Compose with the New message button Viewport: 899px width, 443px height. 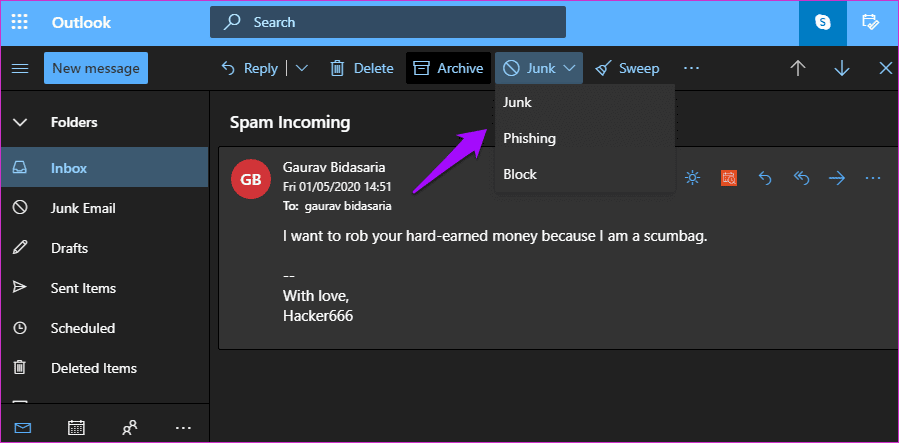pyautogui.click(x=96, y=68)
